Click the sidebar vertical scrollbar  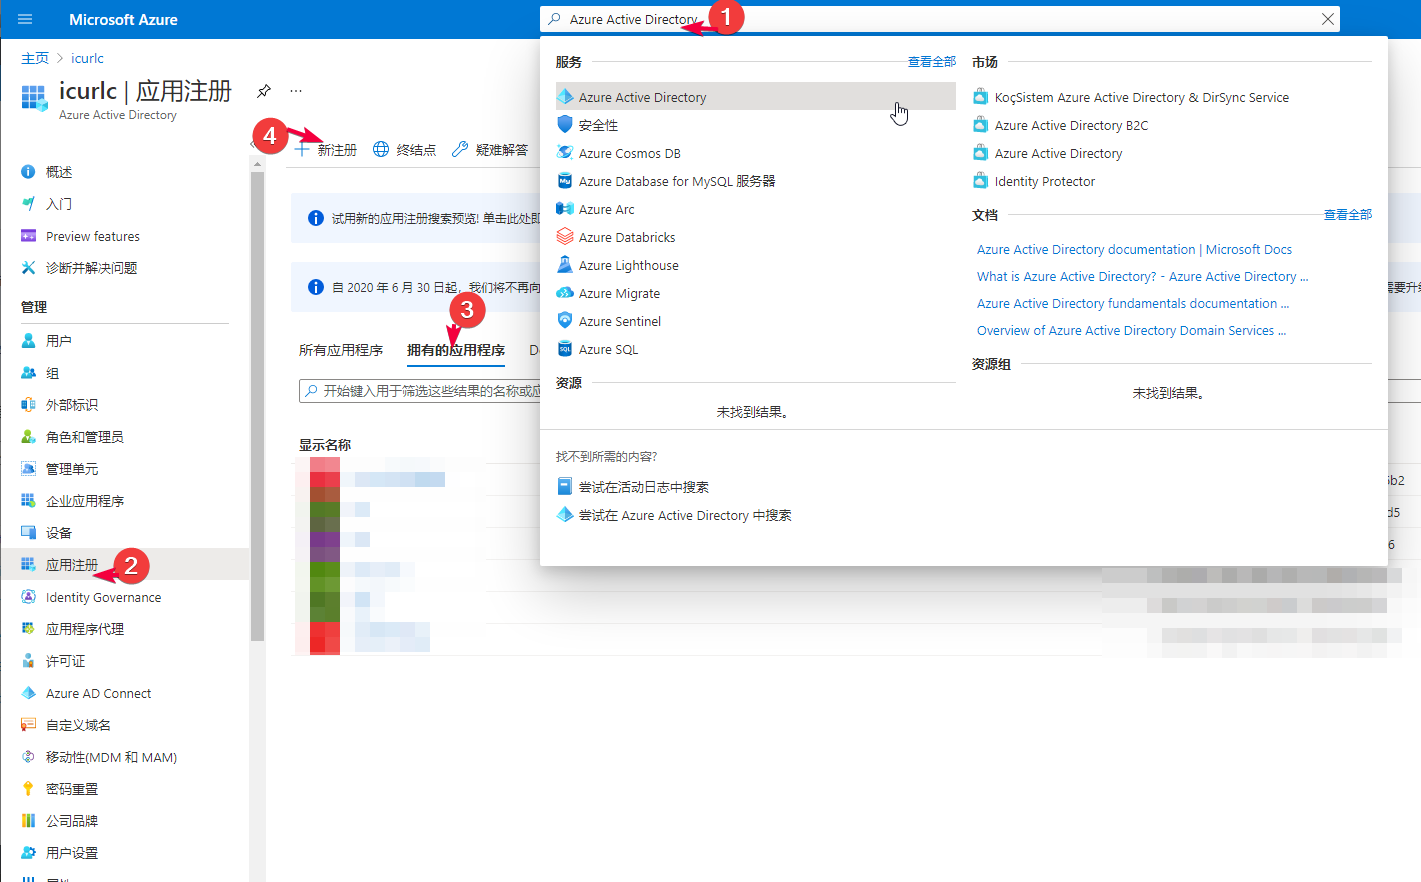click(258, 405)
